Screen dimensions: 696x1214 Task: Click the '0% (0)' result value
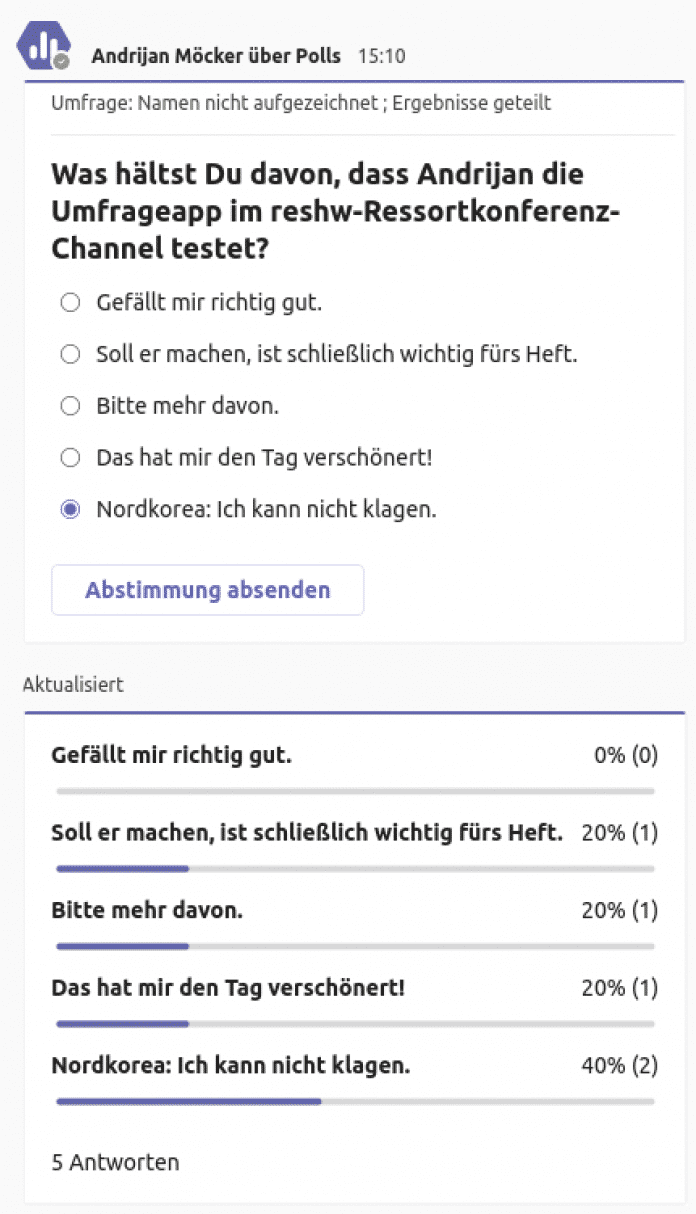(626, 755)
